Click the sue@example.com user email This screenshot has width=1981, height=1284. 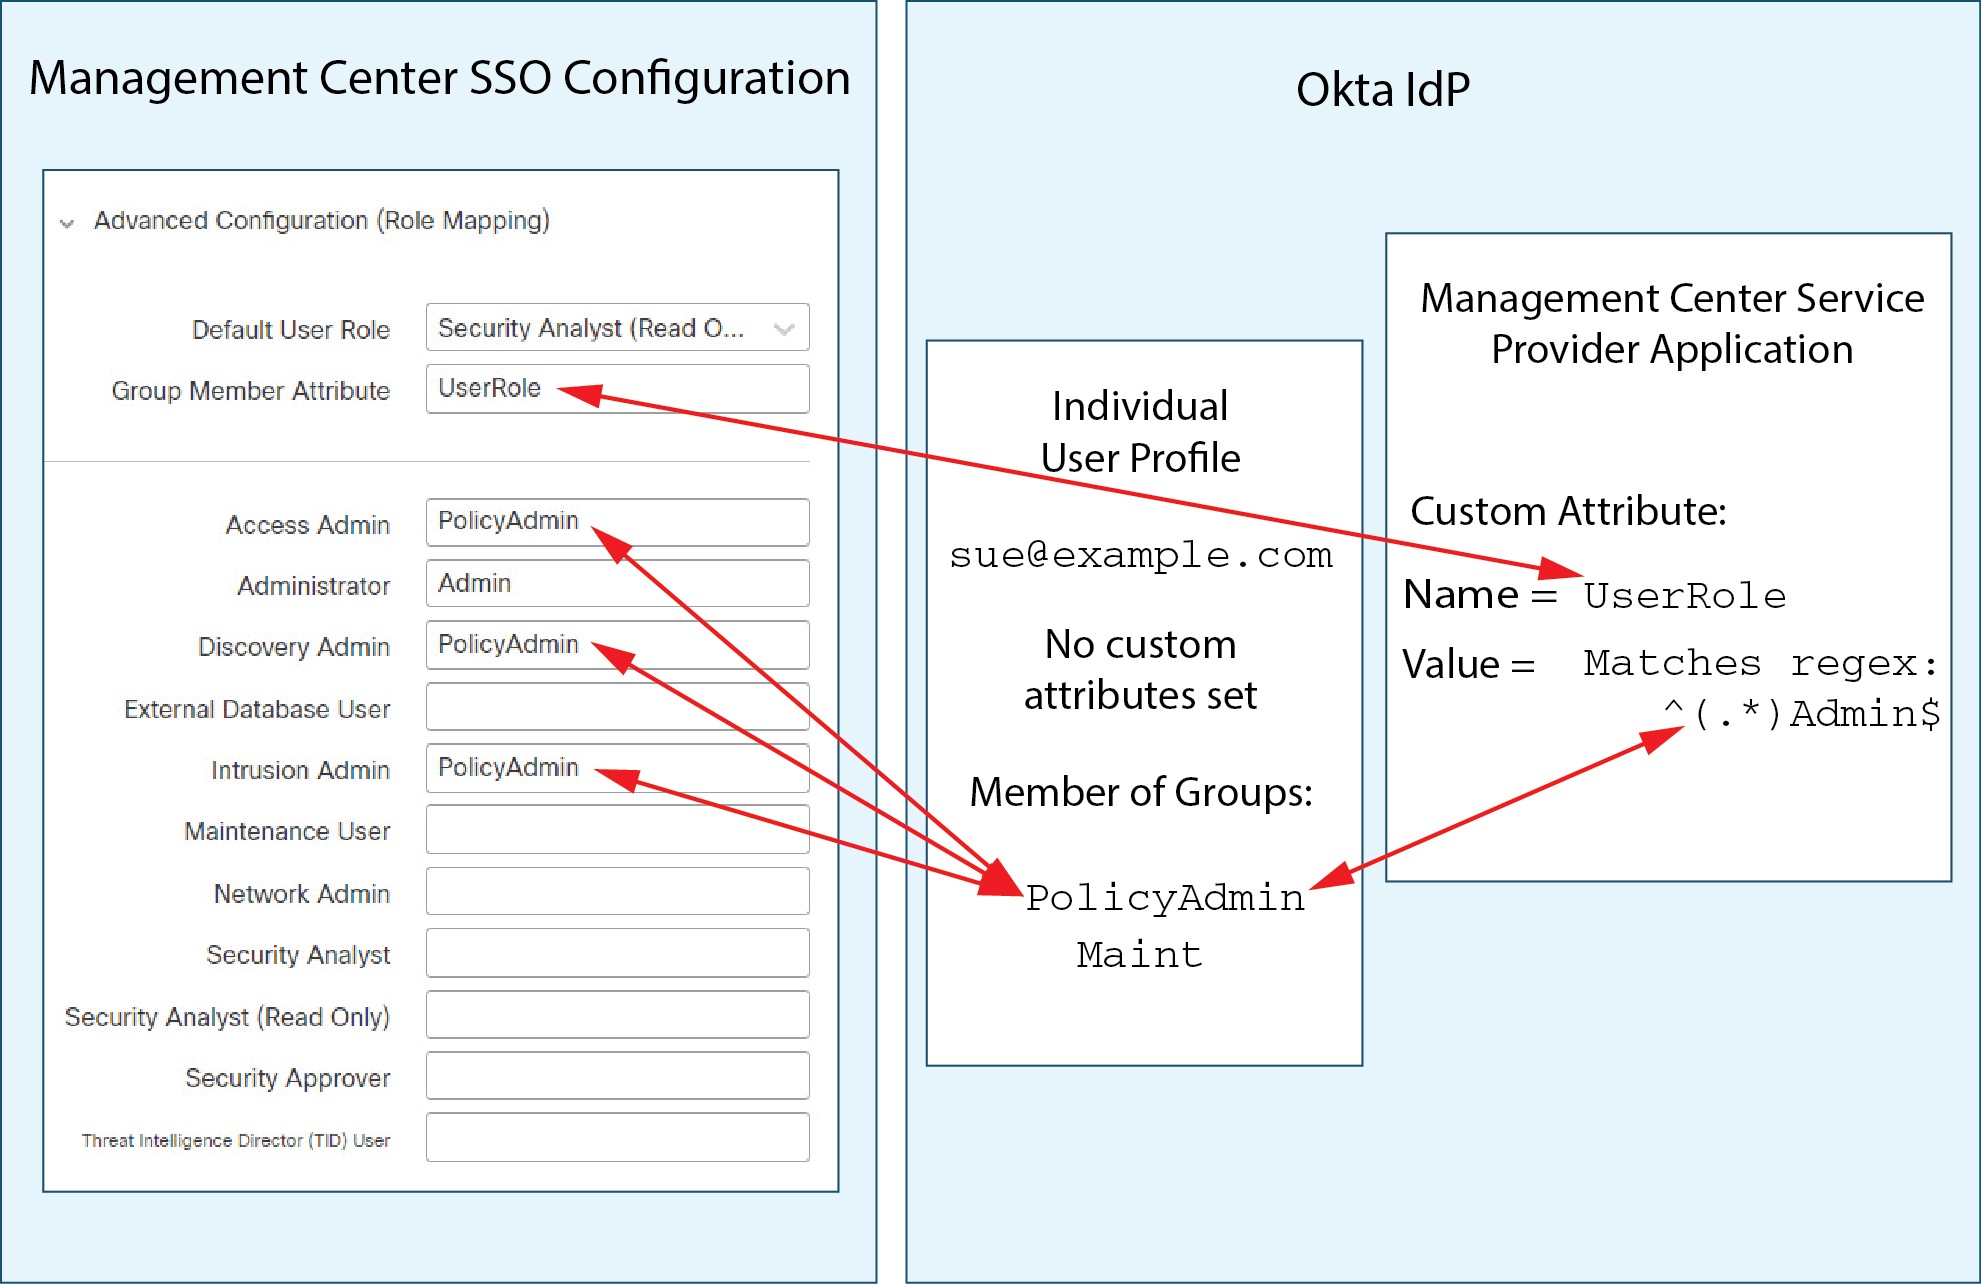coord(1140,555)
